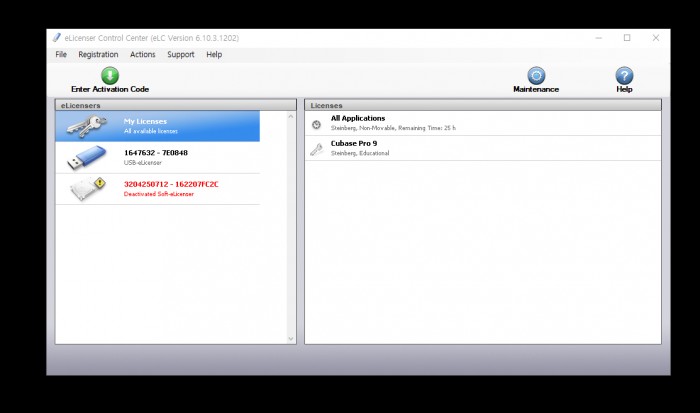Open the Help menu in menu bar
This screenshot has width=700, height=413.
214,54
